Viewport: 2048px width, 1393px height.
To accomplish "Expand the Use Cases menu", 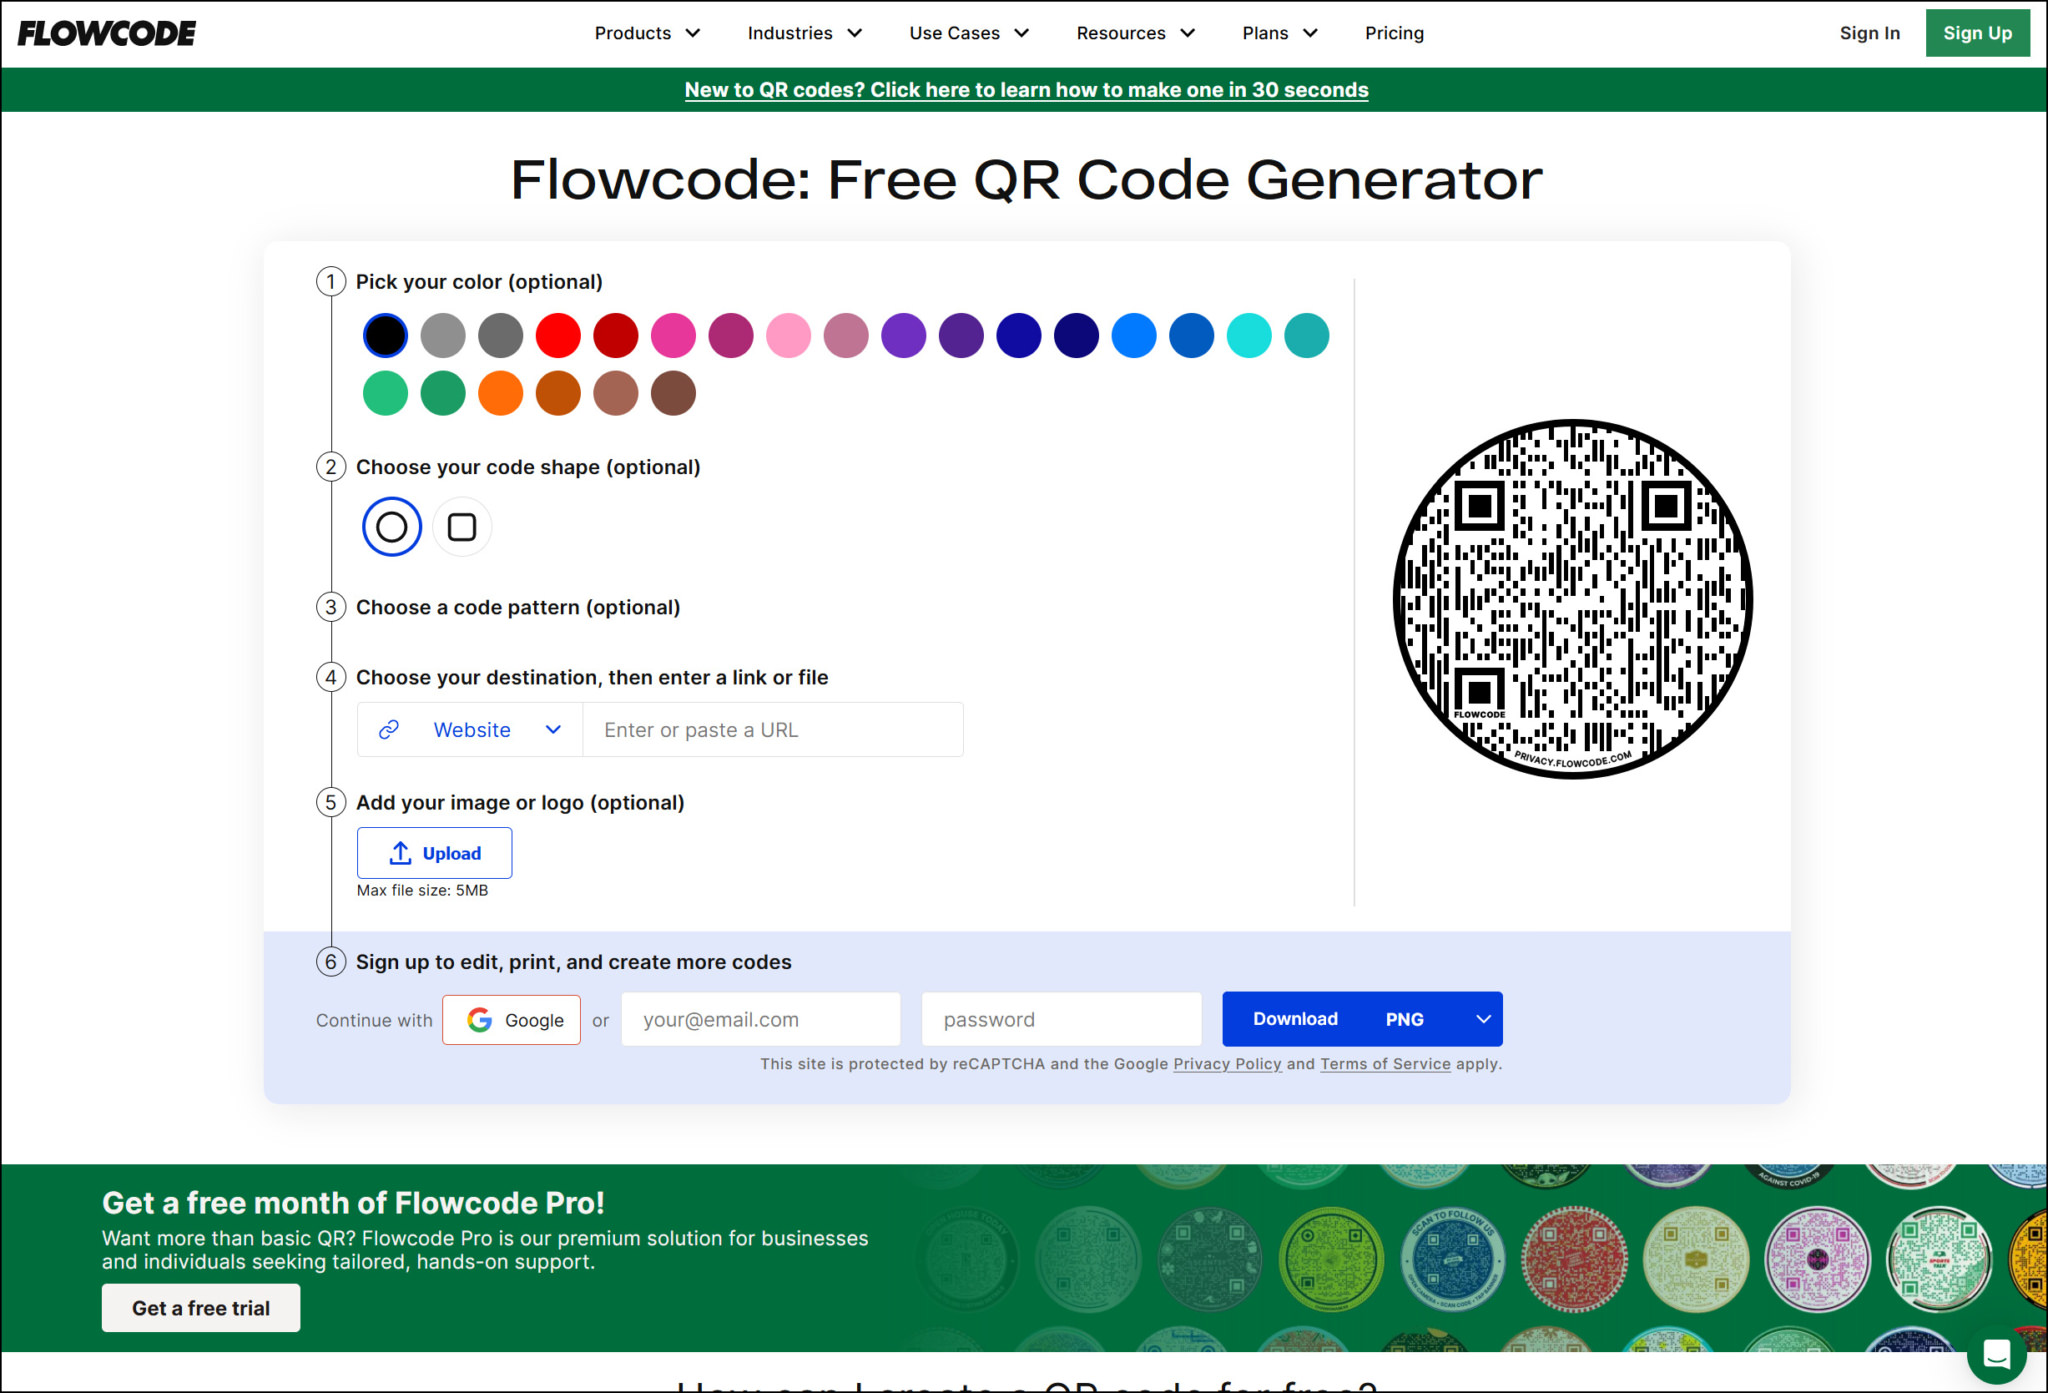I will [x=969, y=33].
